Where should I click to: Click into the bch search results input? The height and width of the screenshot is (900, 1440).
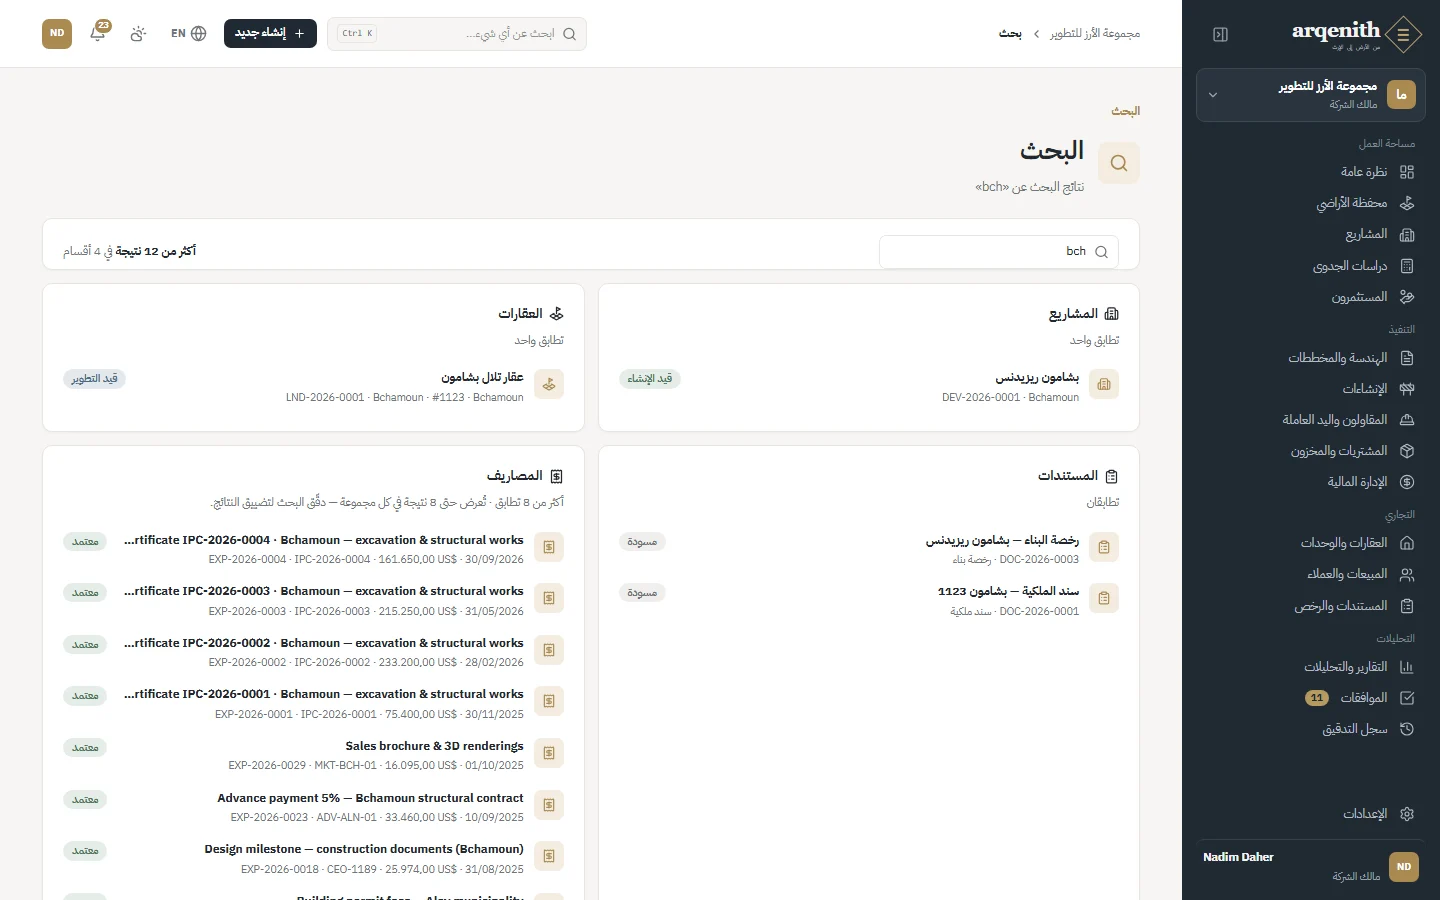[999, 251]
